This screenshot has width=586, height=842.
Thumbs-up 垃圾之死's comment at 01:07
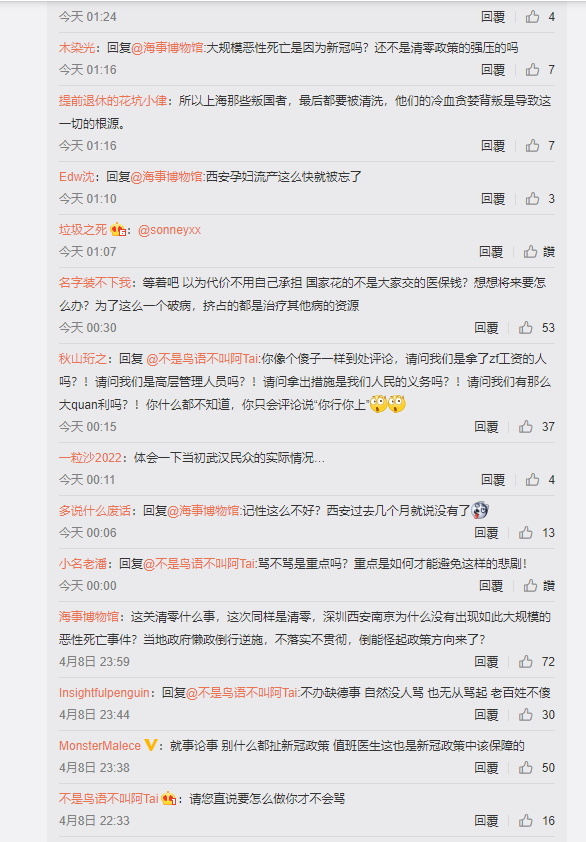[530, 251]
